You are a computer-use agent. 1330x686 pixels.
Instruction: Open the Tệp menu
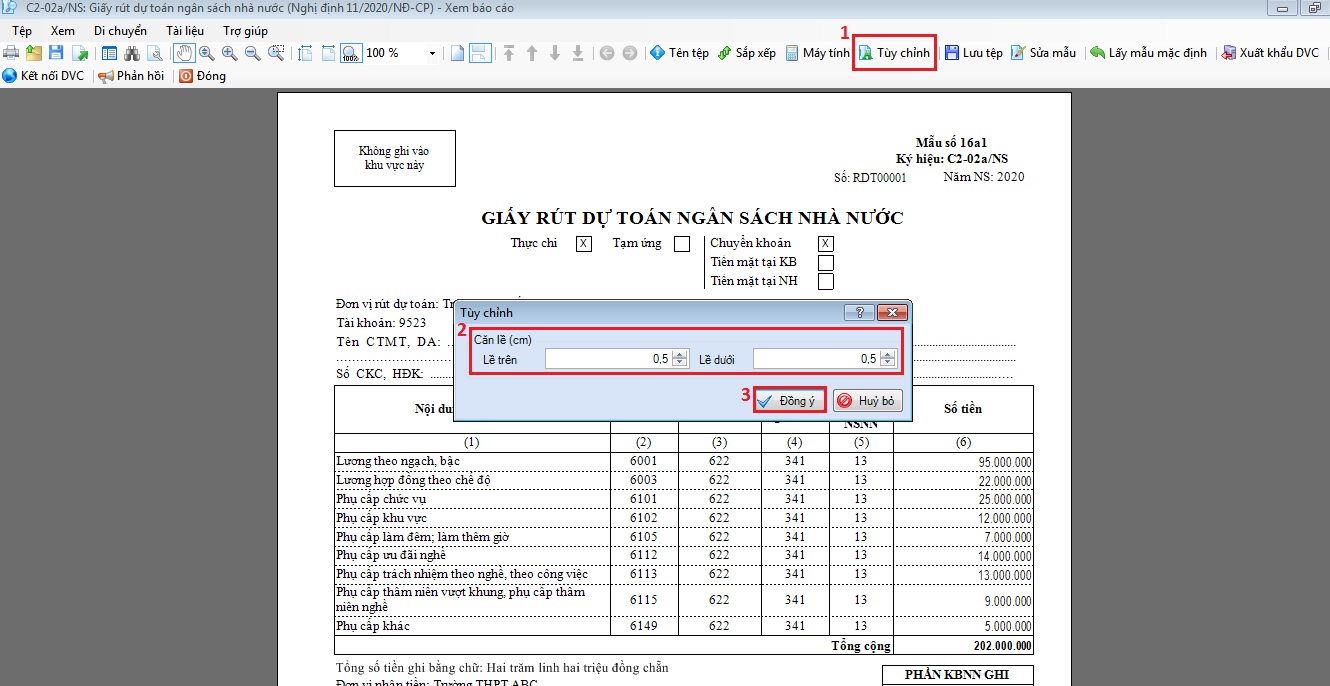[22, 31]
